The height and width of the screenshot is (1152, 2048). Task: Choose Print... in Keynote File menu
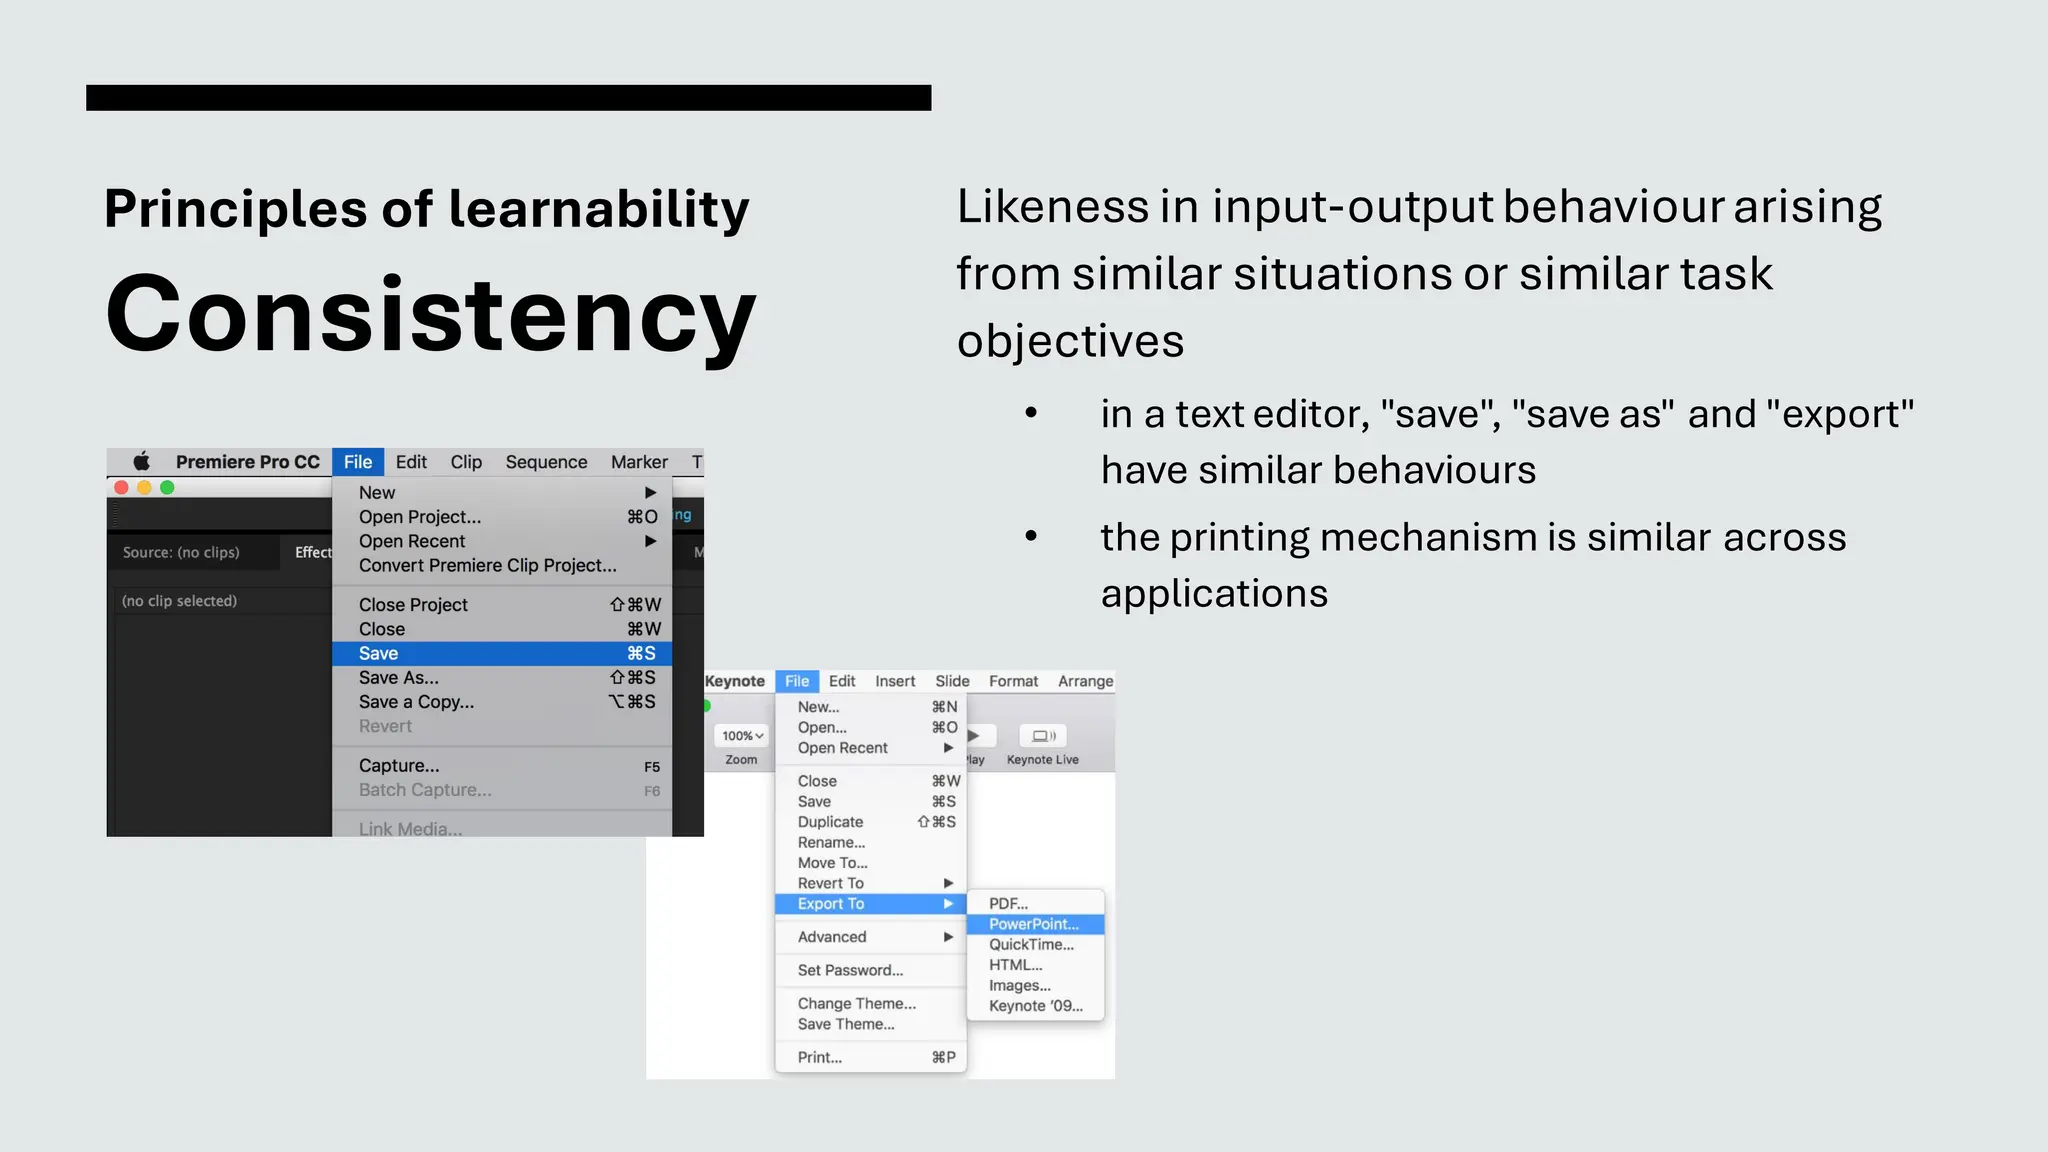click(871, 1057)
